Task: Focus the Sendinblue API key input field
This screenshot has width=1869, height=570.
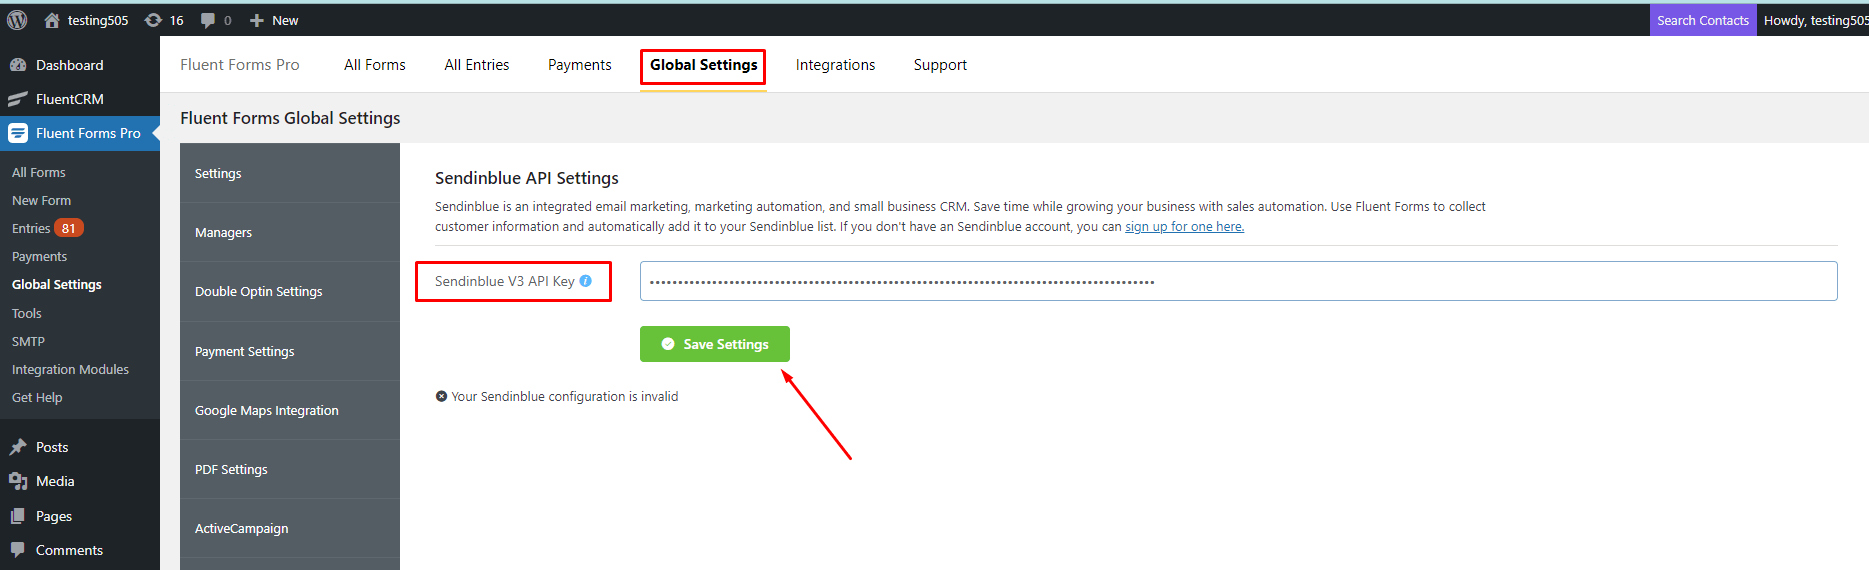Action: pyautogui.click(x=1238, y=281)
